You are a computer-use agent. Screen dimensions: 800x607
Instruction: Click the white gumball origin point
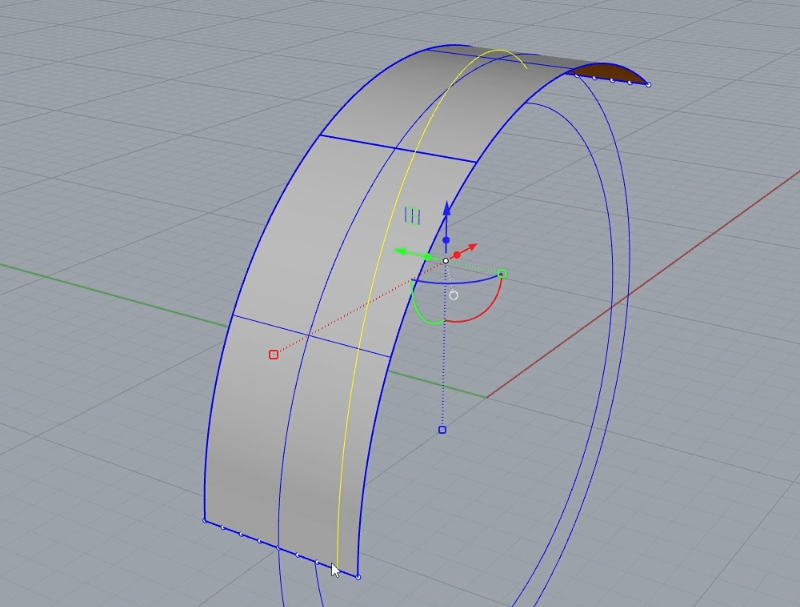pyautogui.click(x=446, y=261)
